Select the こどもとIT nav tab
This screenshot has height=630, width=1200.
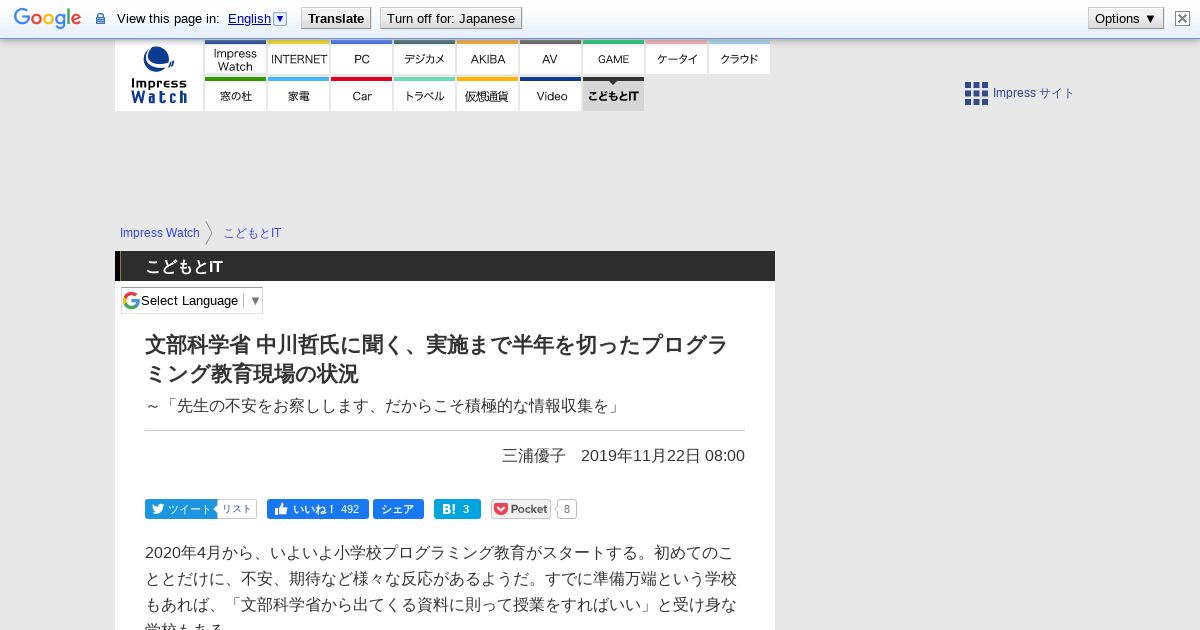click(x=613, y=95)
